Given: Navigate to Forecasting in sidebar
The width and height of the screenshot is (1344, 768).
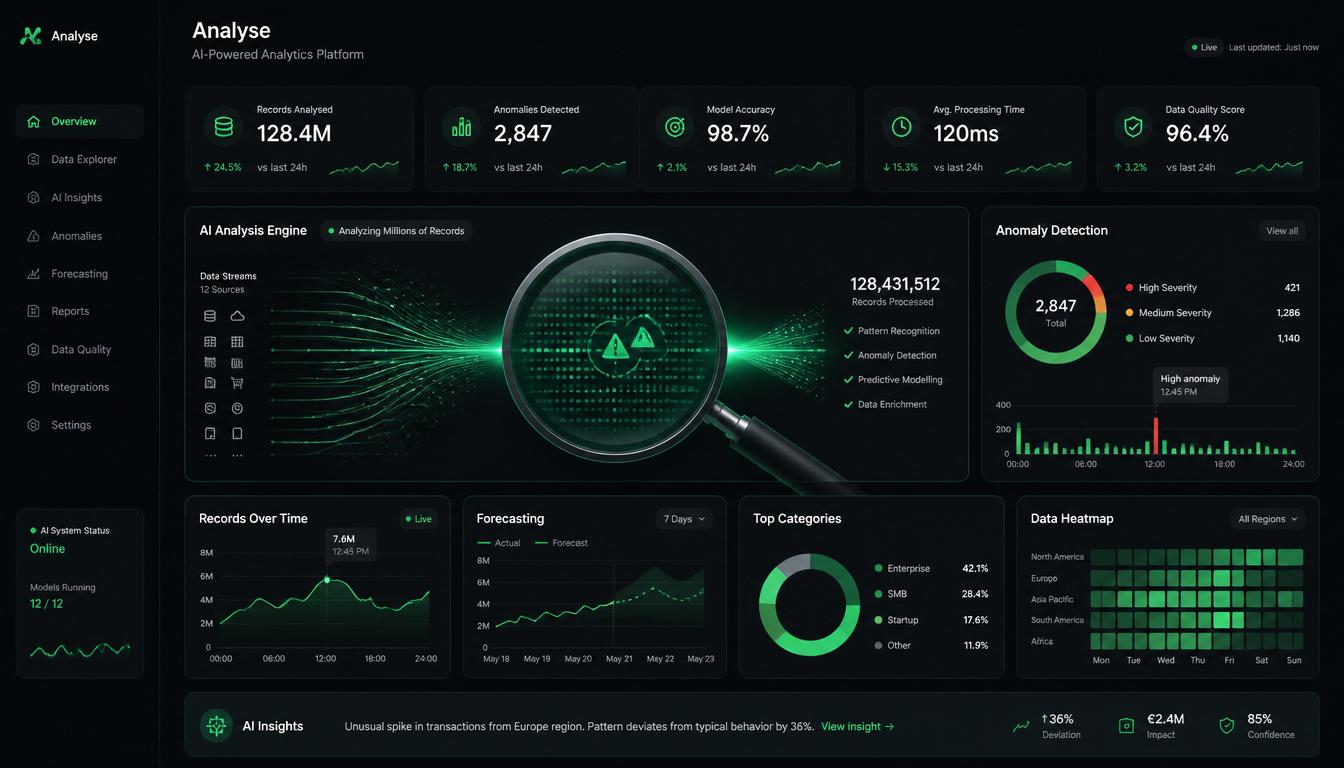Looking at the screenshot, I should [x=79, y=274].
